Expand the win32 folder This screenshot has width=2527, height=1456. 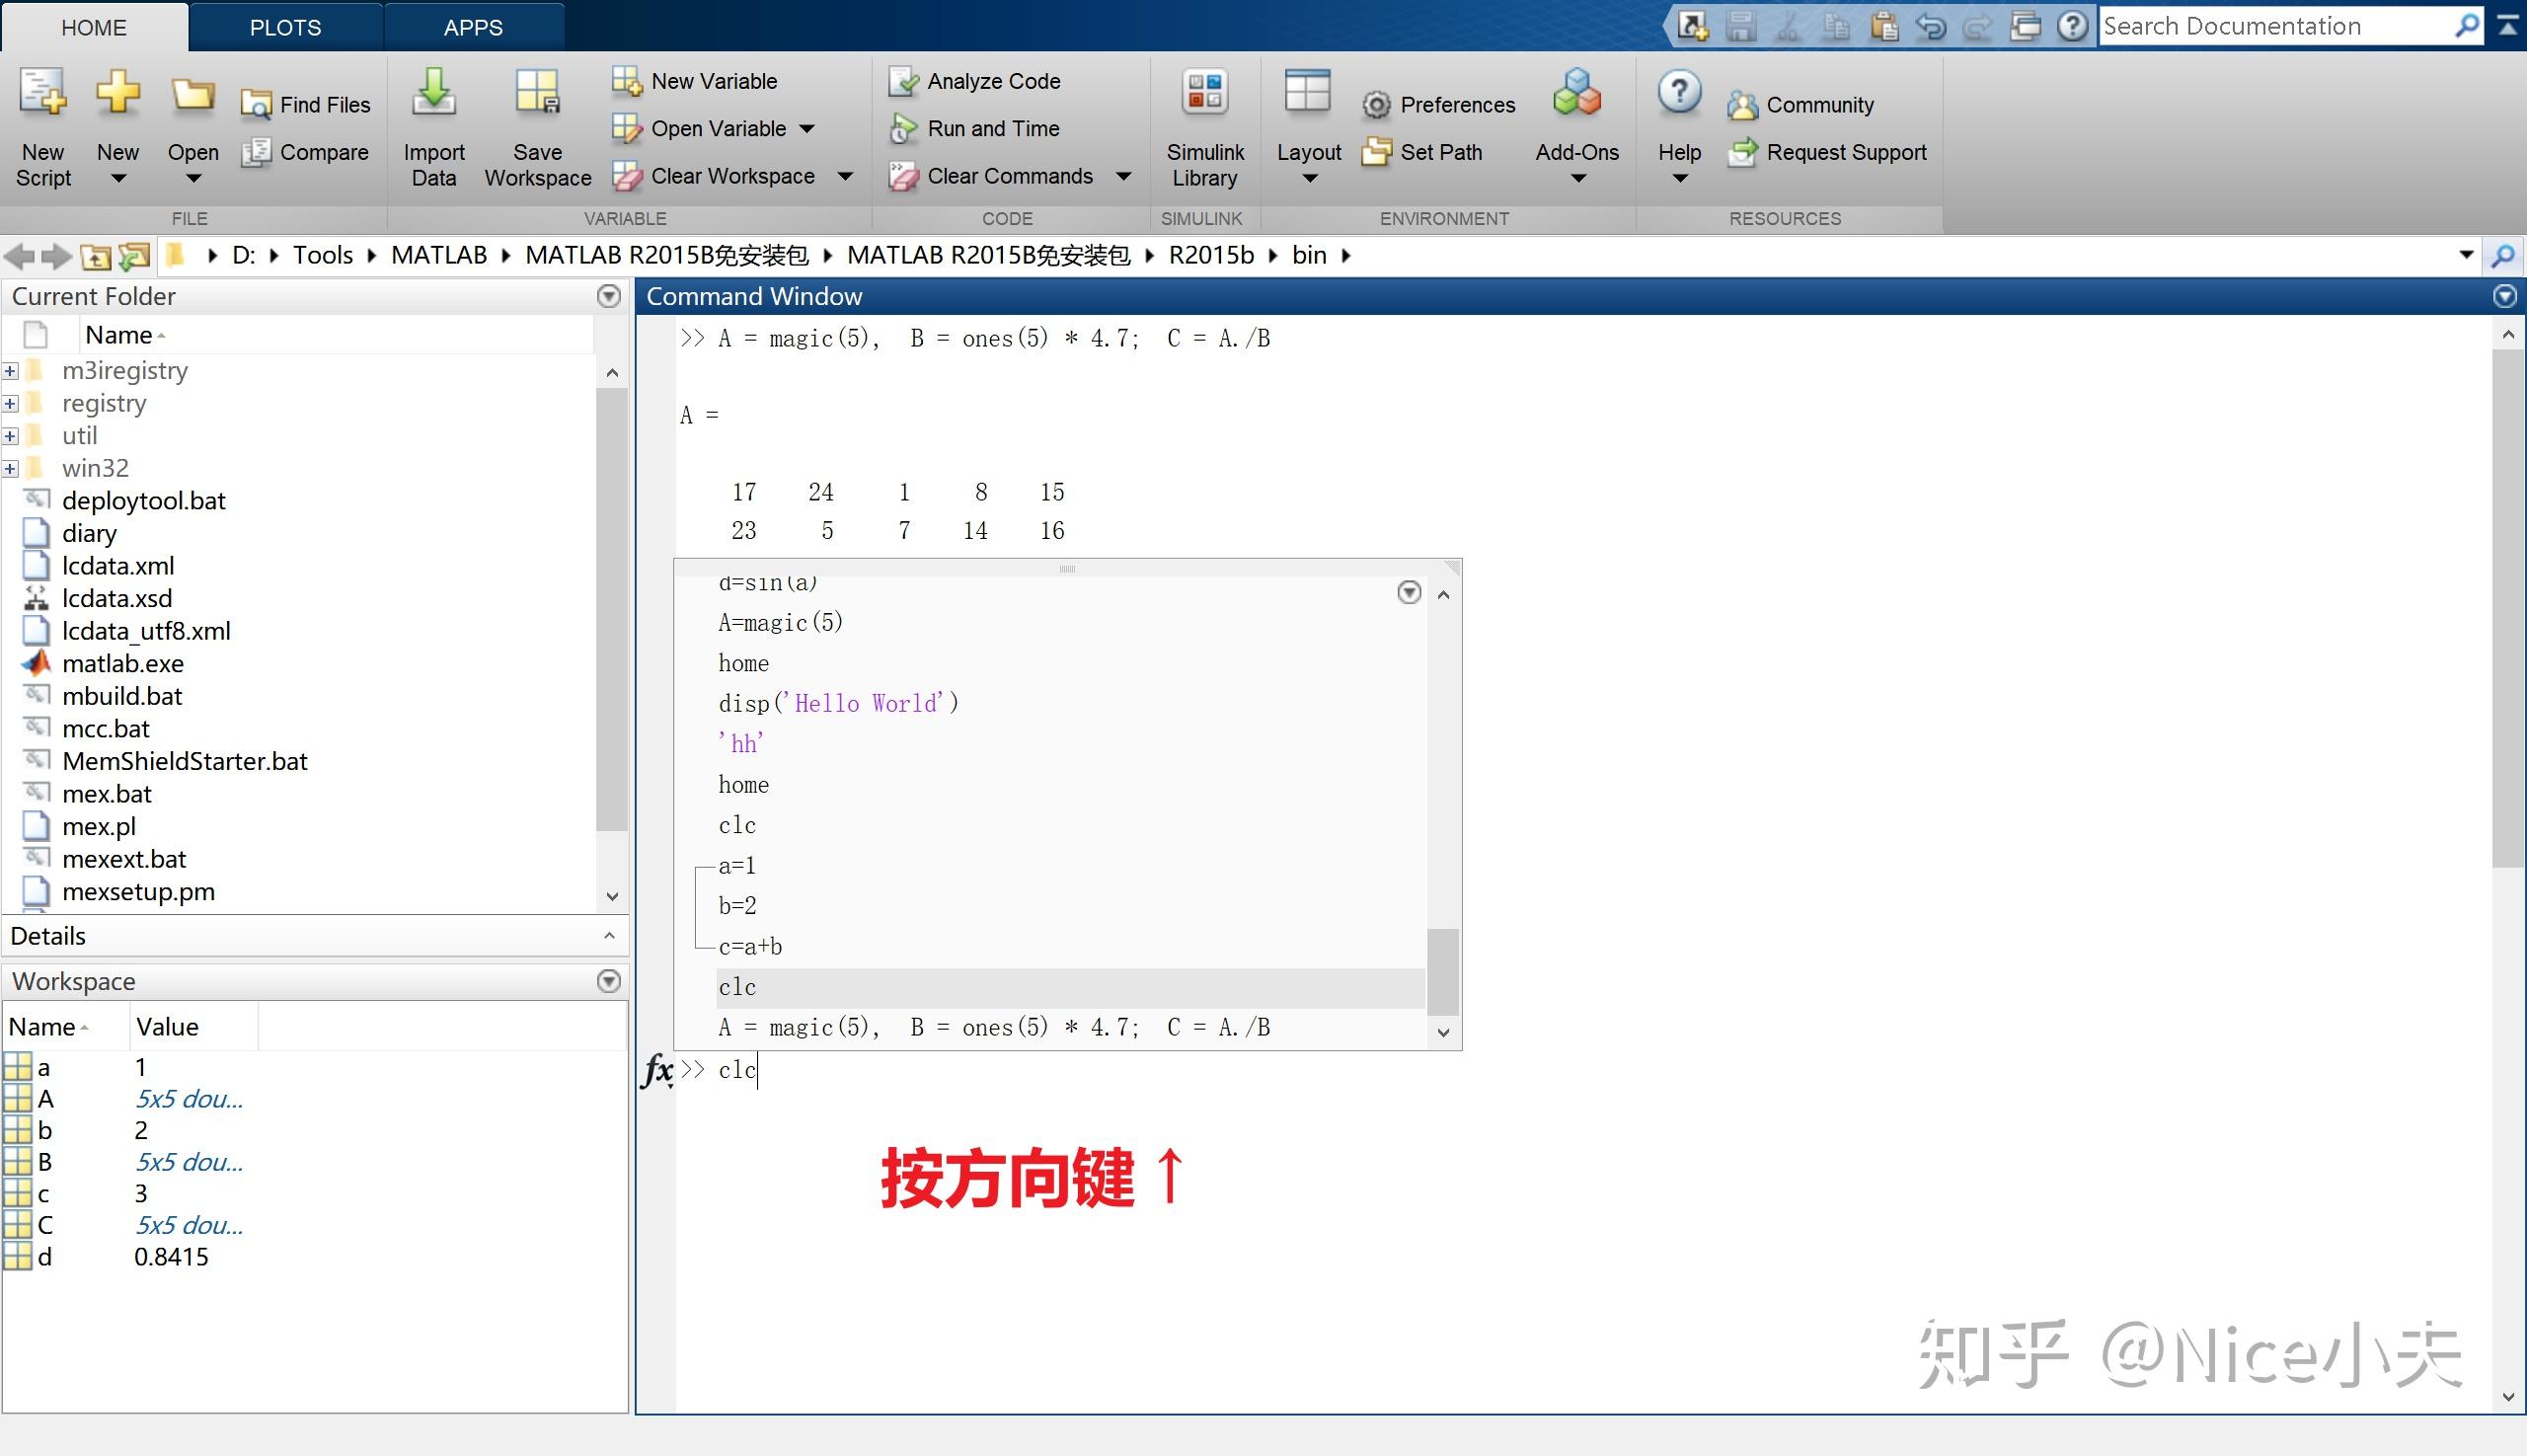pyautogui.click(x=11, y=467)
